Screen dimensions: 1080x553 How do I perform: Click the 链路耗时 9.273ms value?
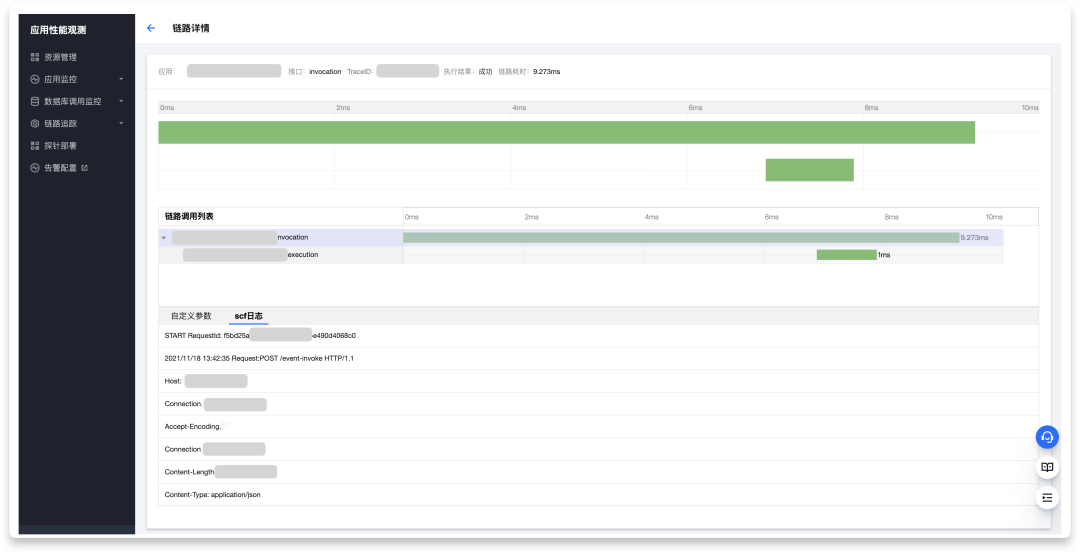(546, 72)
